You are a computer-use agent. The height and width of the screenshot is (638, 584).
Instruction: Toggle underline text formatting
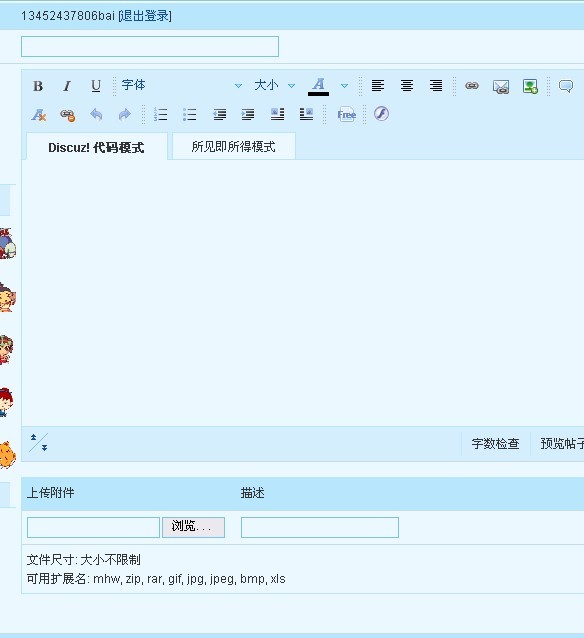pos(96,86)
